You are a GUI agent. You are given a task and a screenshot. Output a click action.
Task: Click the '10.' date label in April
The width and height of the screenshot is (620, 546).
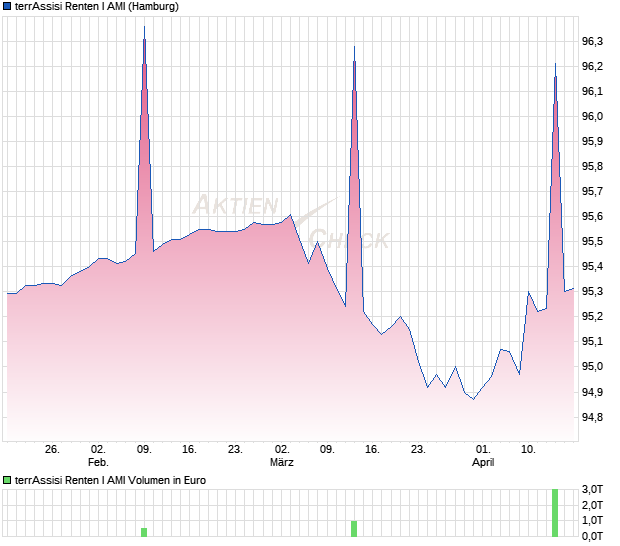click(x=528, y=450)
